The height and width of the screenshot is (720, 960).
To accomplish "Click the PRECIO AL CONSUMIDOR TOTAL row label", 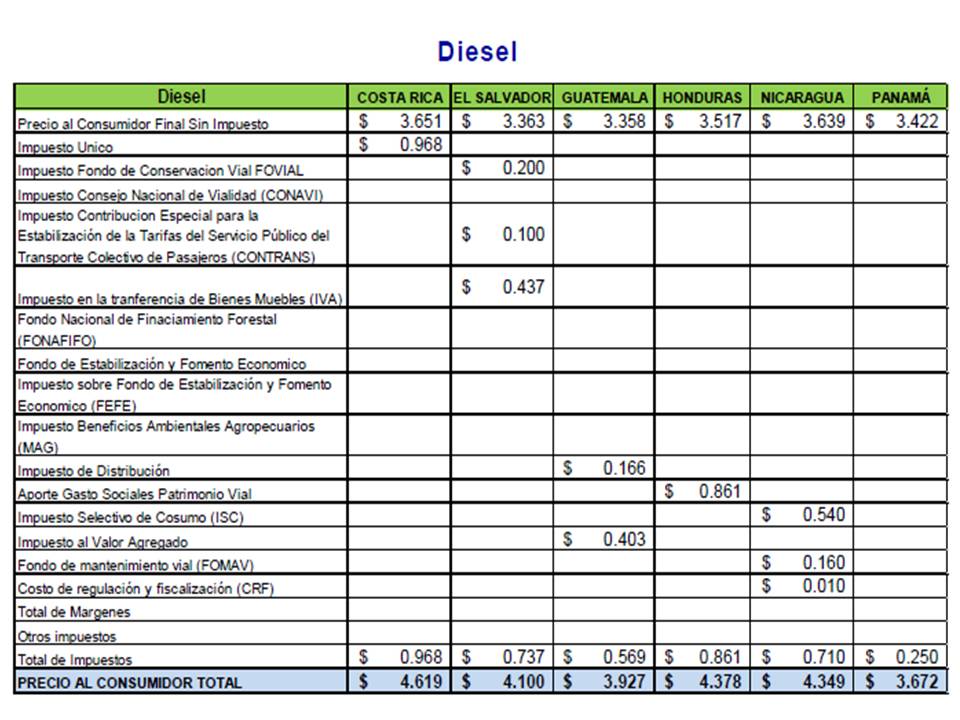I will click(x=129, y=682).
